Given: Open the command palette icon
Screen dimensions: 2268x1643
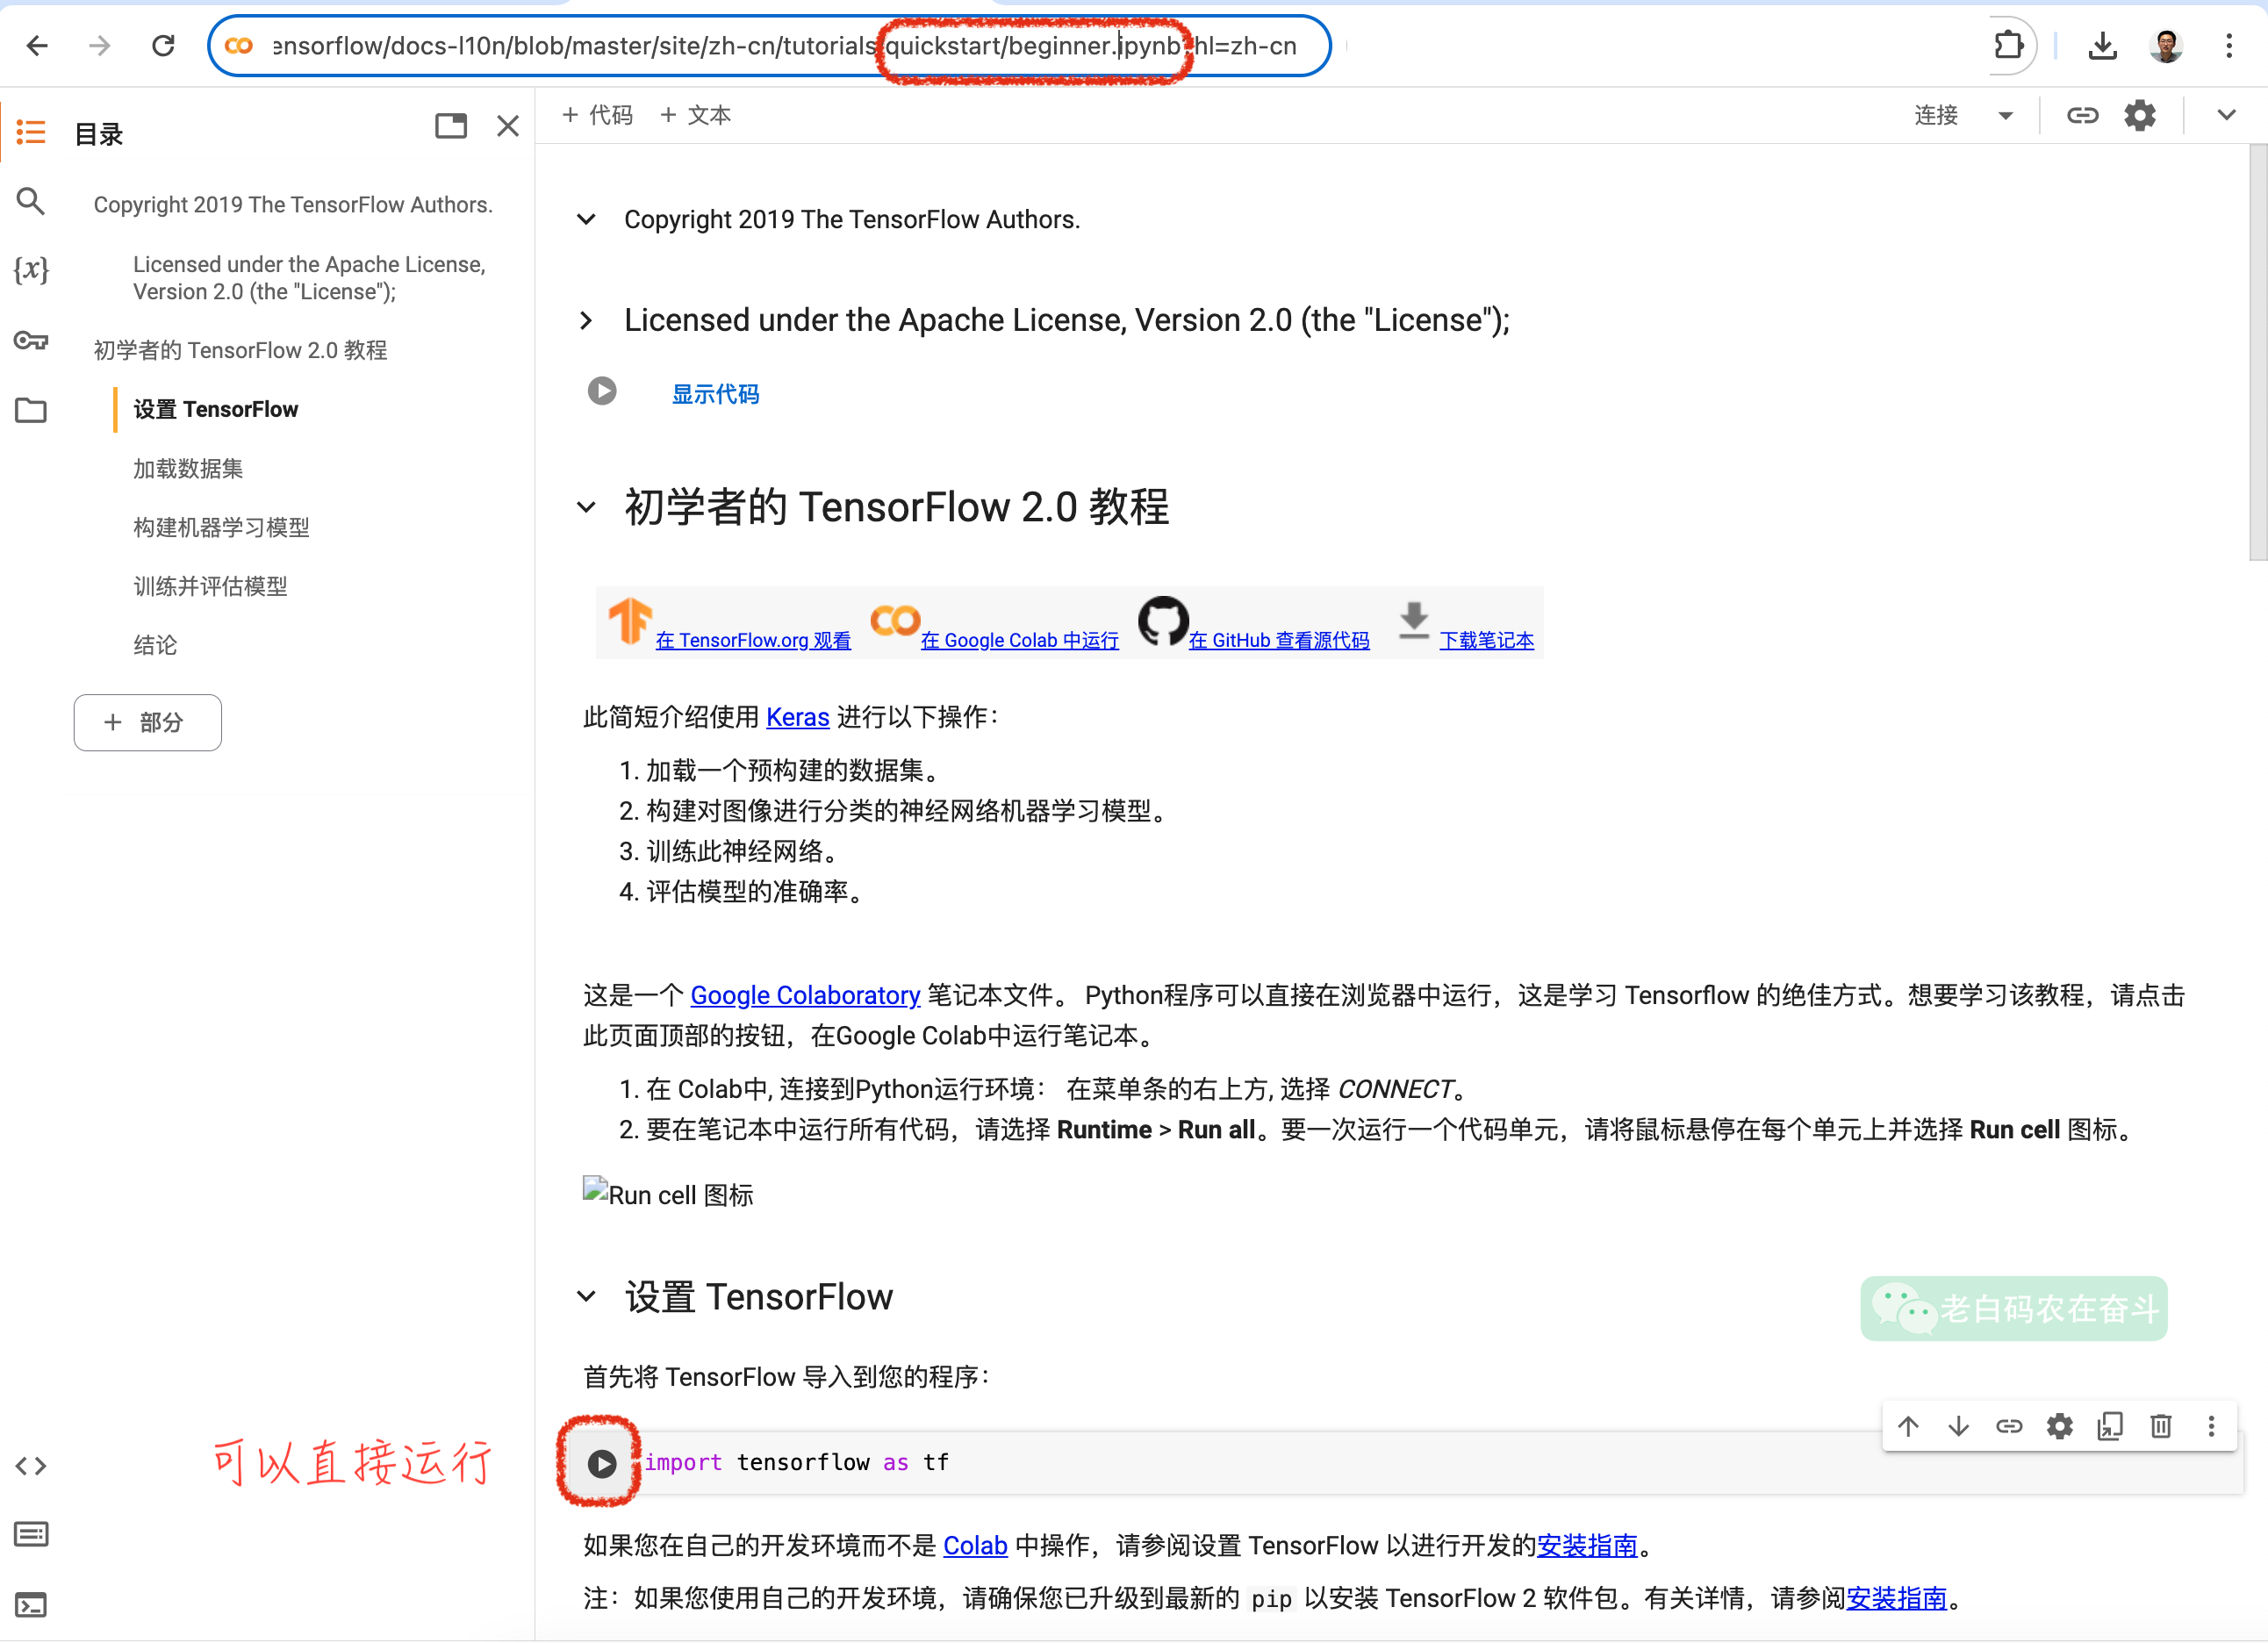Looking at the screenshot, I should tap(31, 1534).
